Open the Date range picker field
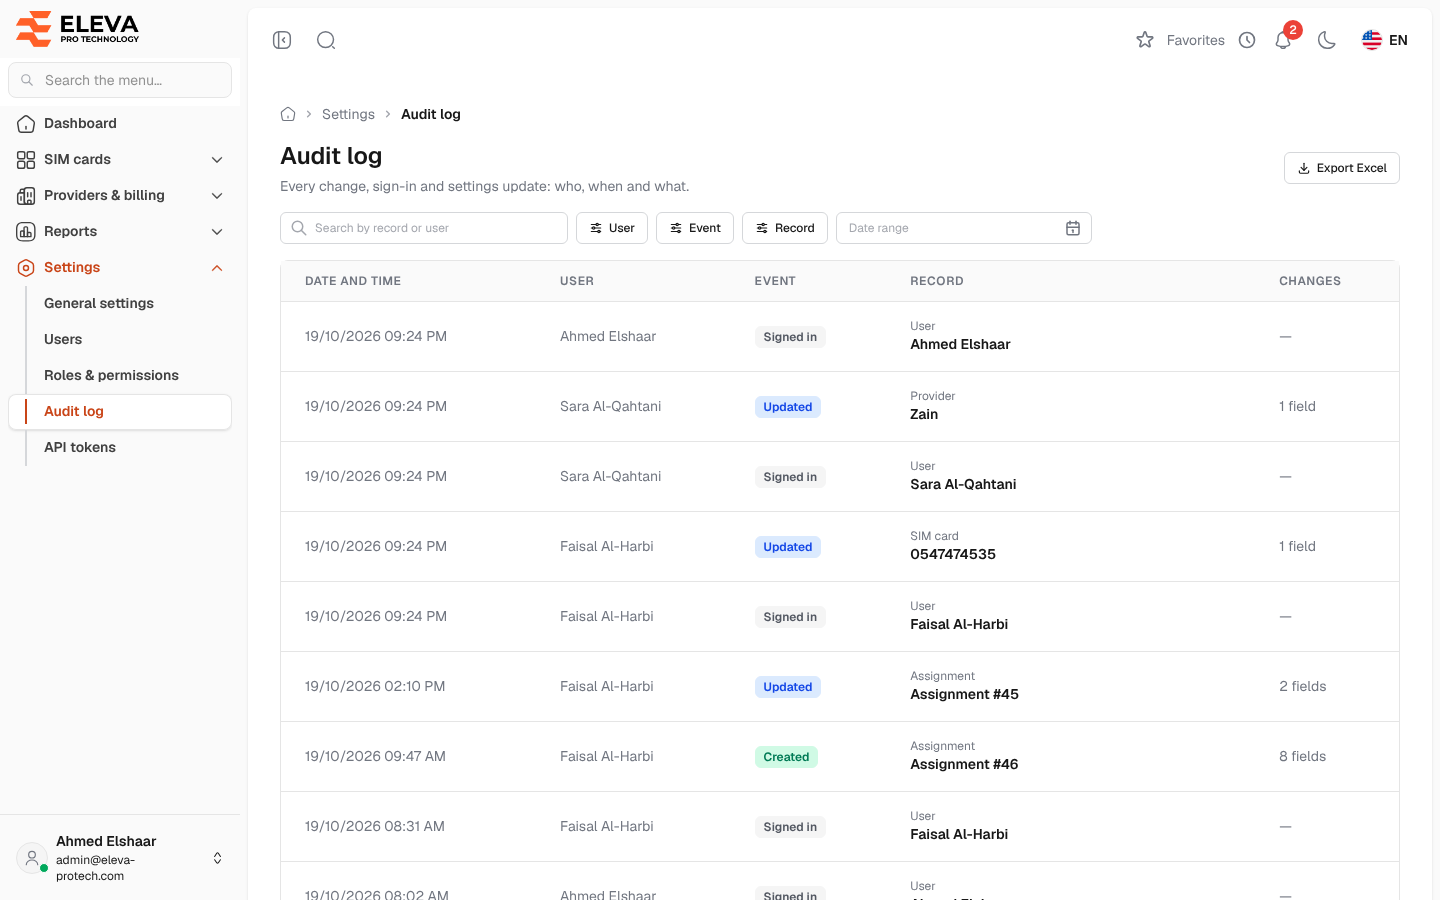The height and width of the screenshot is (900, 1440). point(964,228)
